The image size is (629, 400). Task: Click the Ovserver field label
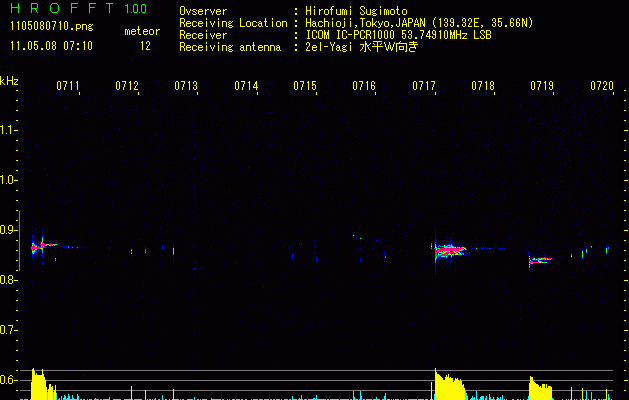203,11
